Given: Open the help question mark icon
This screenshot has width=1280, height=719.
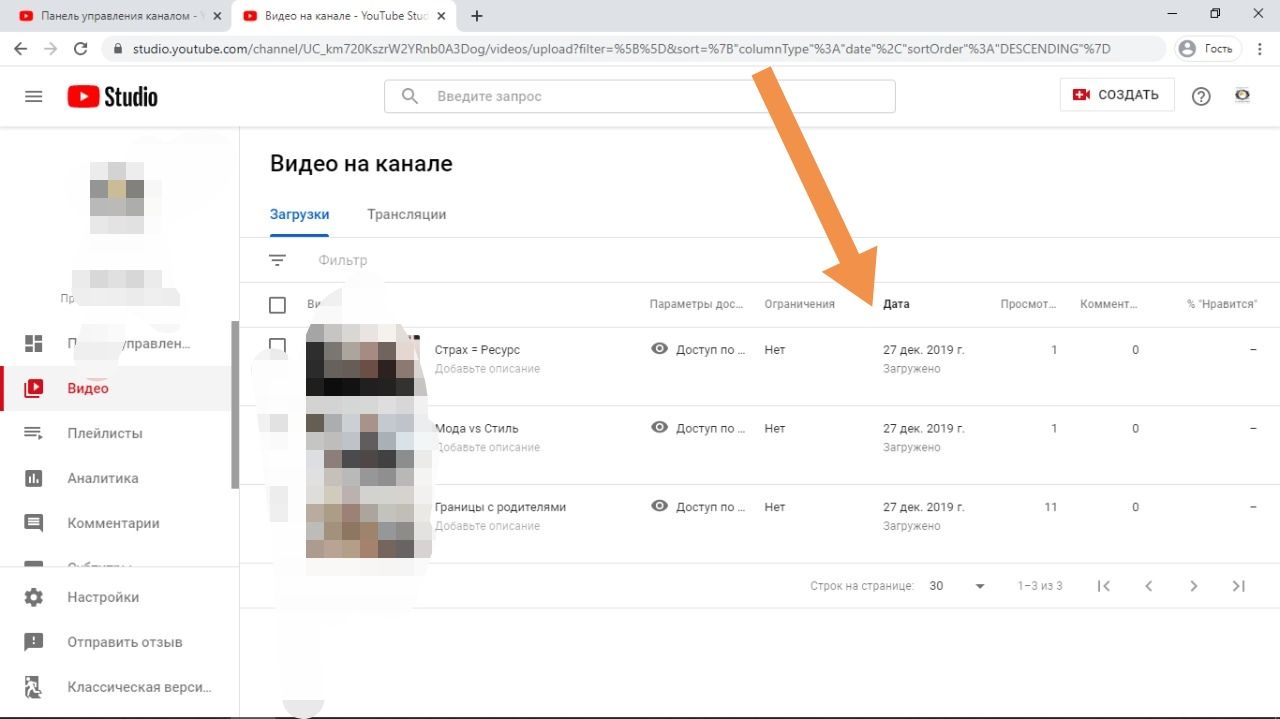Looking at the screenshot, I should pyautogui.click(x=1201, y=96).
